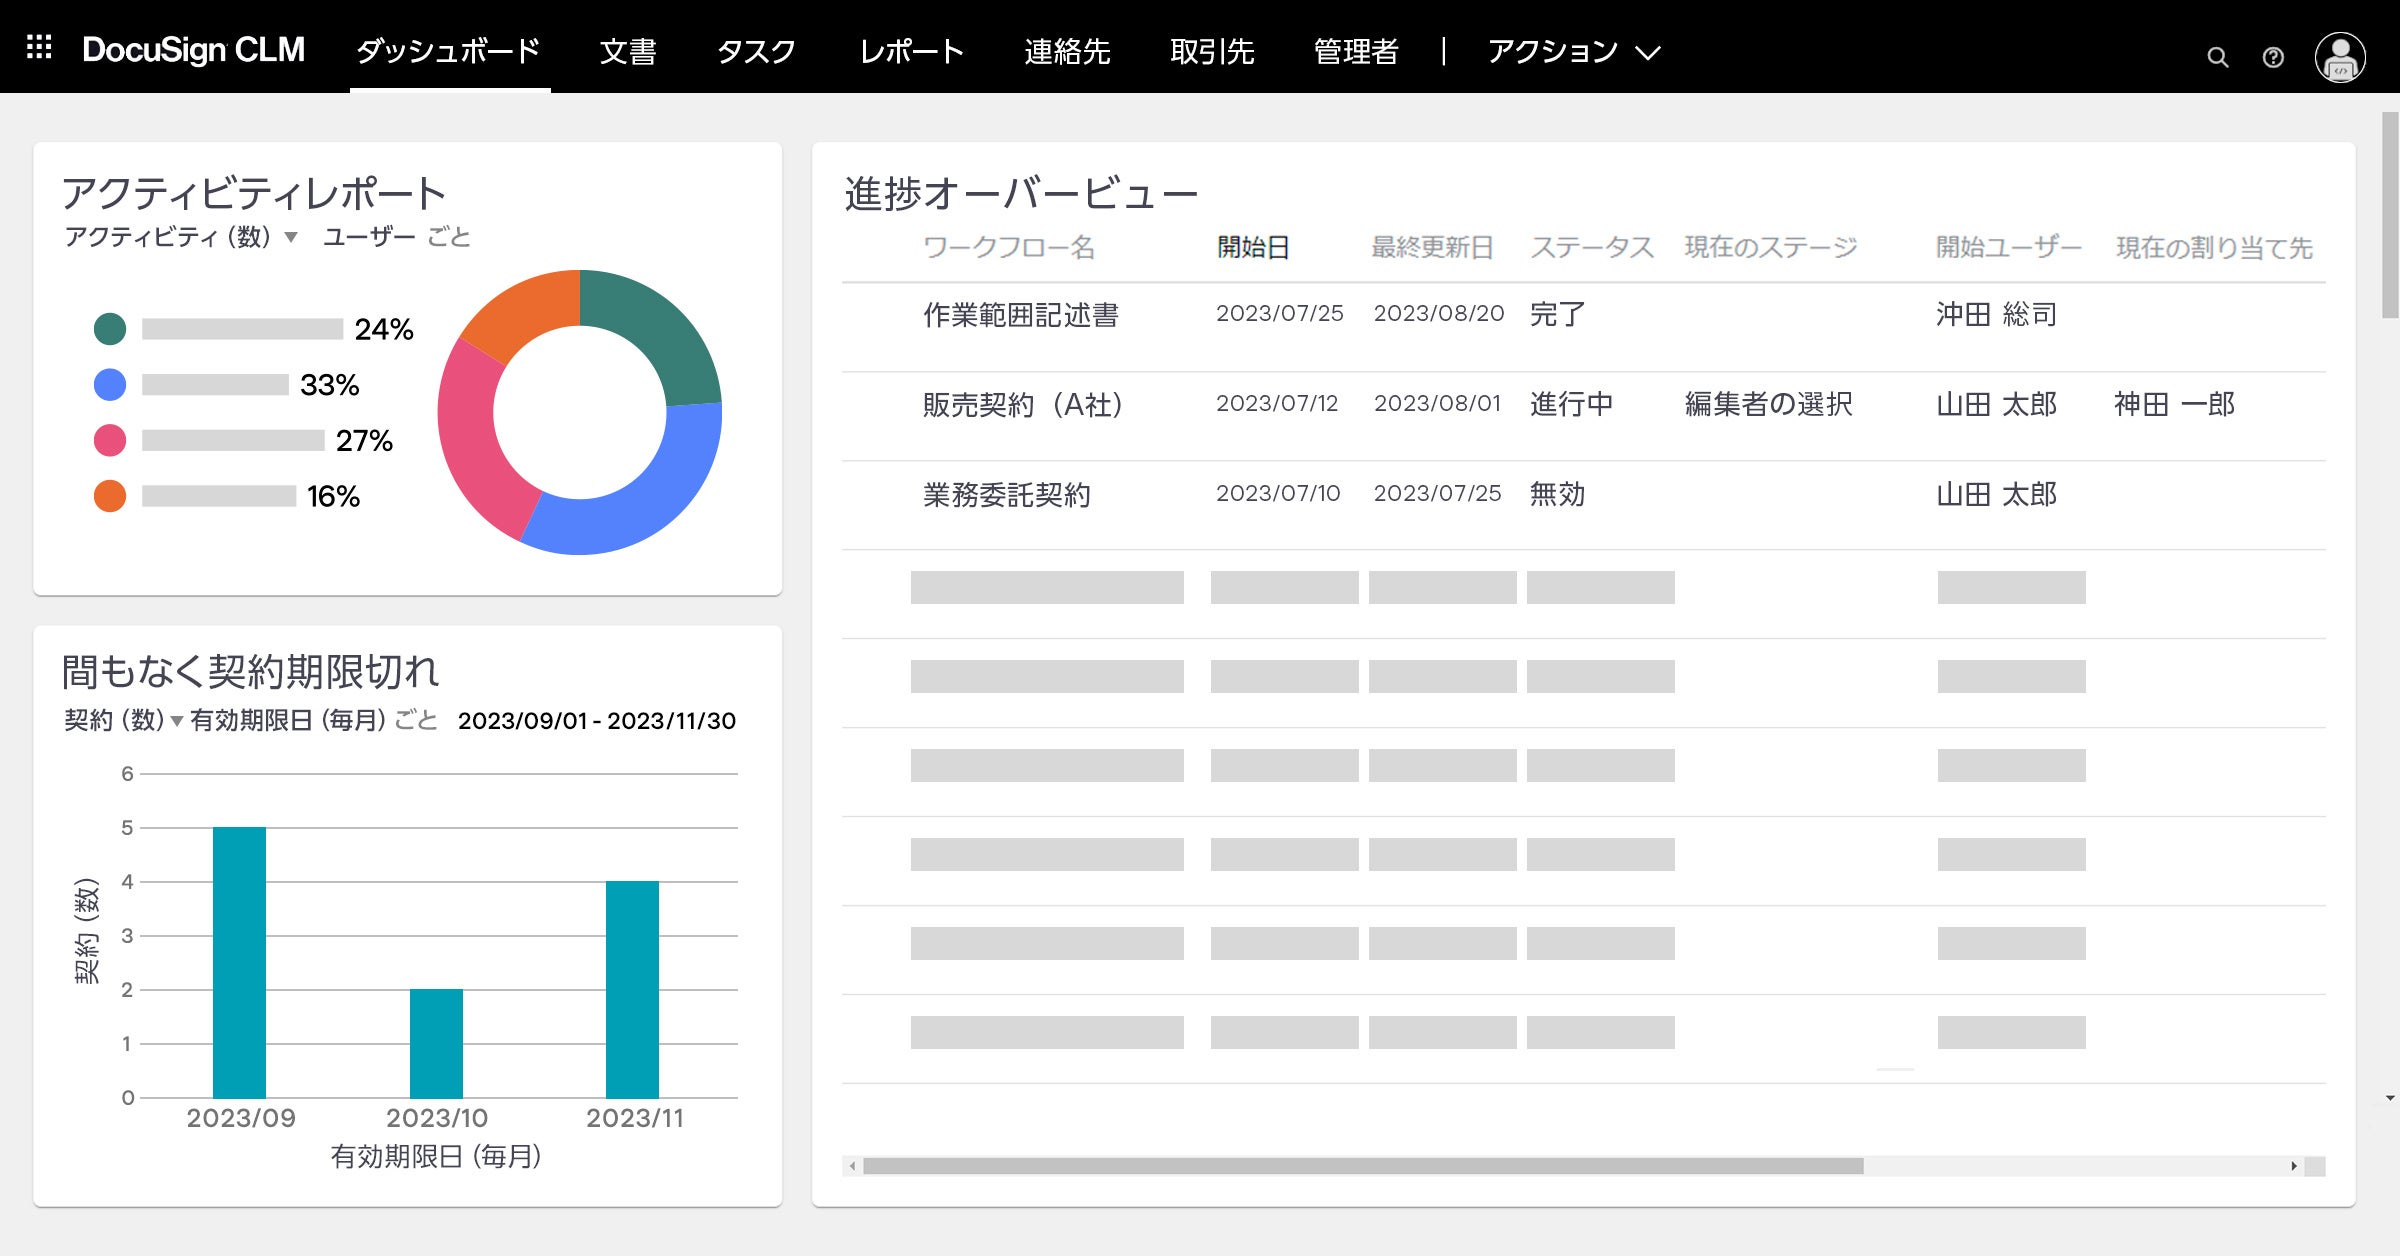Click the app launcher grid icon

(x=37, y=47)
